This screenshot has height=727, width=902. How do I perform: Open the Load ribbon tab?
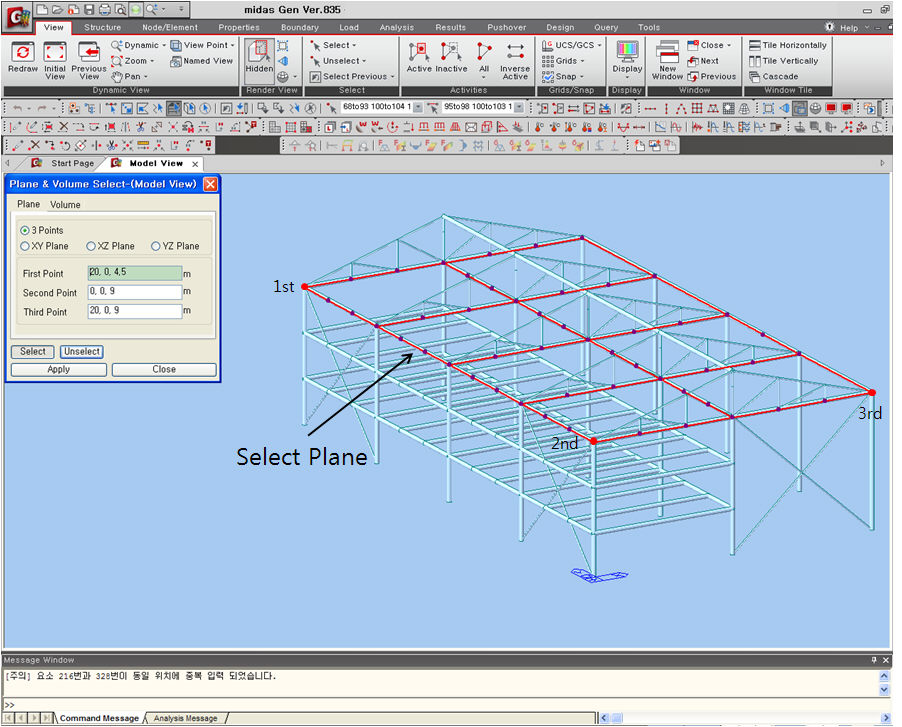pyautogui.click(x=349, y=28)
